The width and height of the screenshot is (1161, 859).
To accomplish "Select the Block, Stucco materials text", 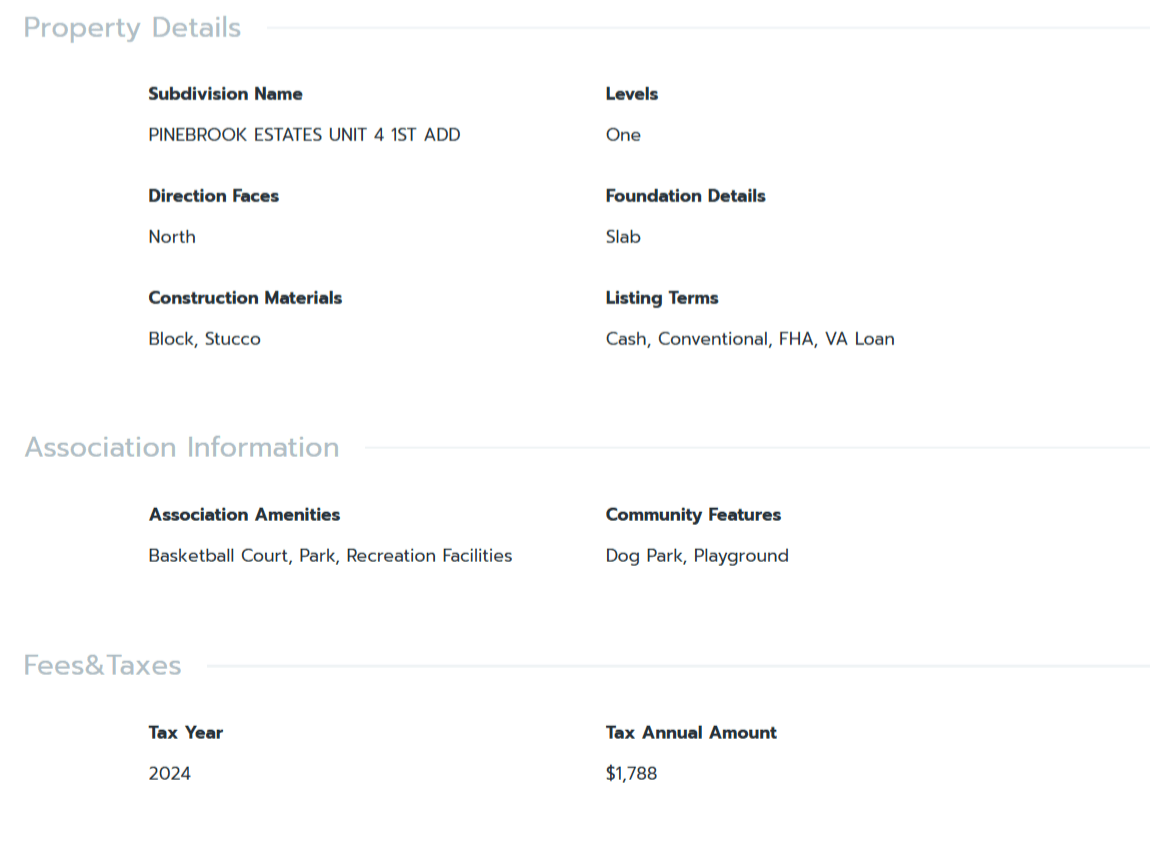I will coord(204,339).
